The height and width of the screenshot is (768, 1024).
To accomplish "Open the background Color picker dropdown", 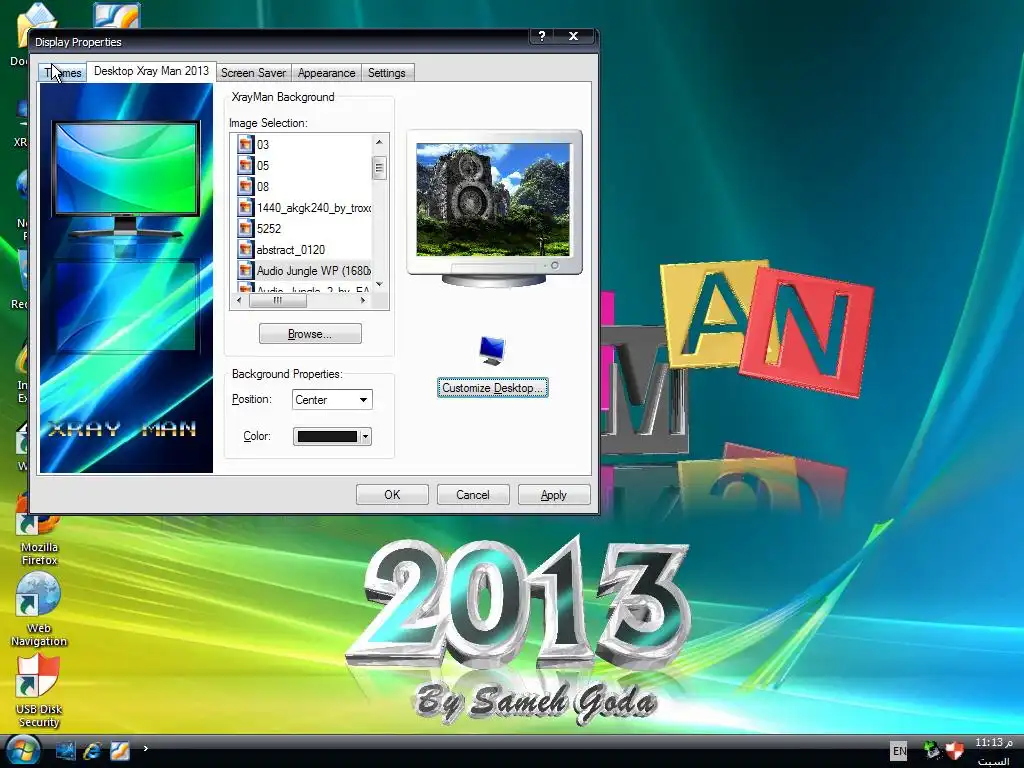I will [332, 436].
